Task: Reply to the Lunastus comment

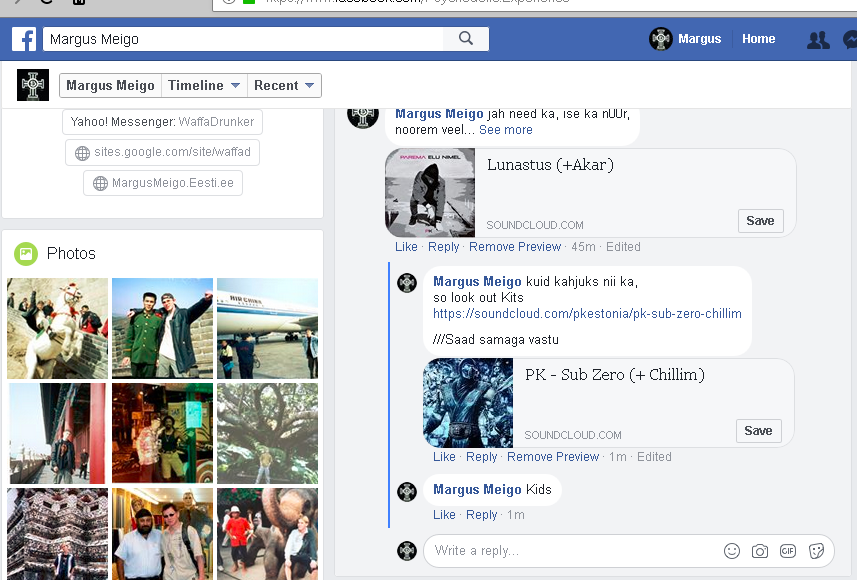Action: [x=443, y=247]
